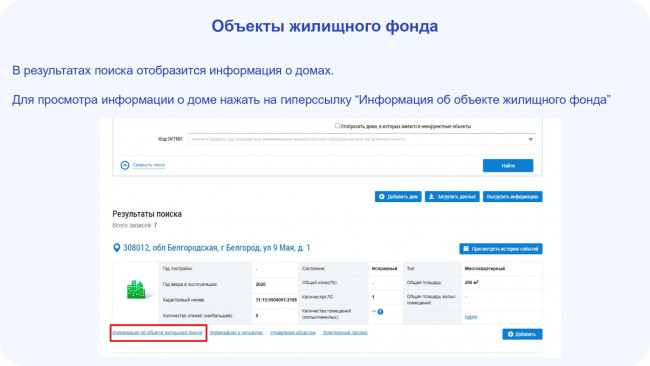The image size is (650, 366).
Task: Select the Многоквартирный type value
Action: coord(485,269)
